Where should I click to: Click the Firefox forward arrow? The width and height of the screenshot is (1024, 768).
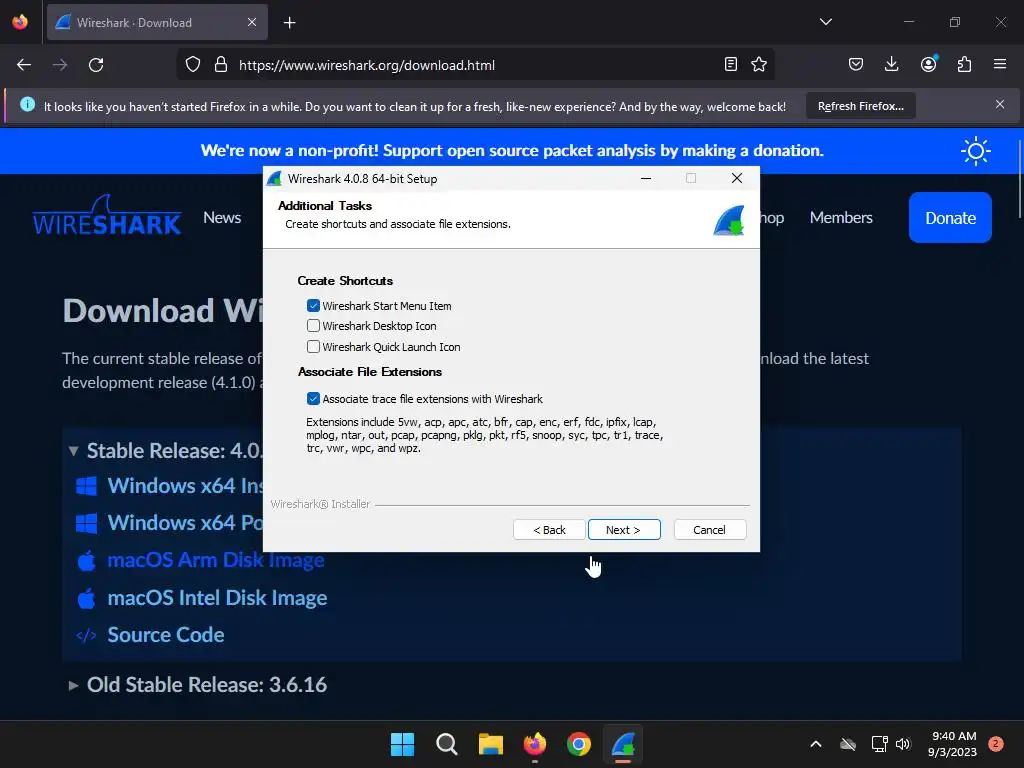[60, 65]
